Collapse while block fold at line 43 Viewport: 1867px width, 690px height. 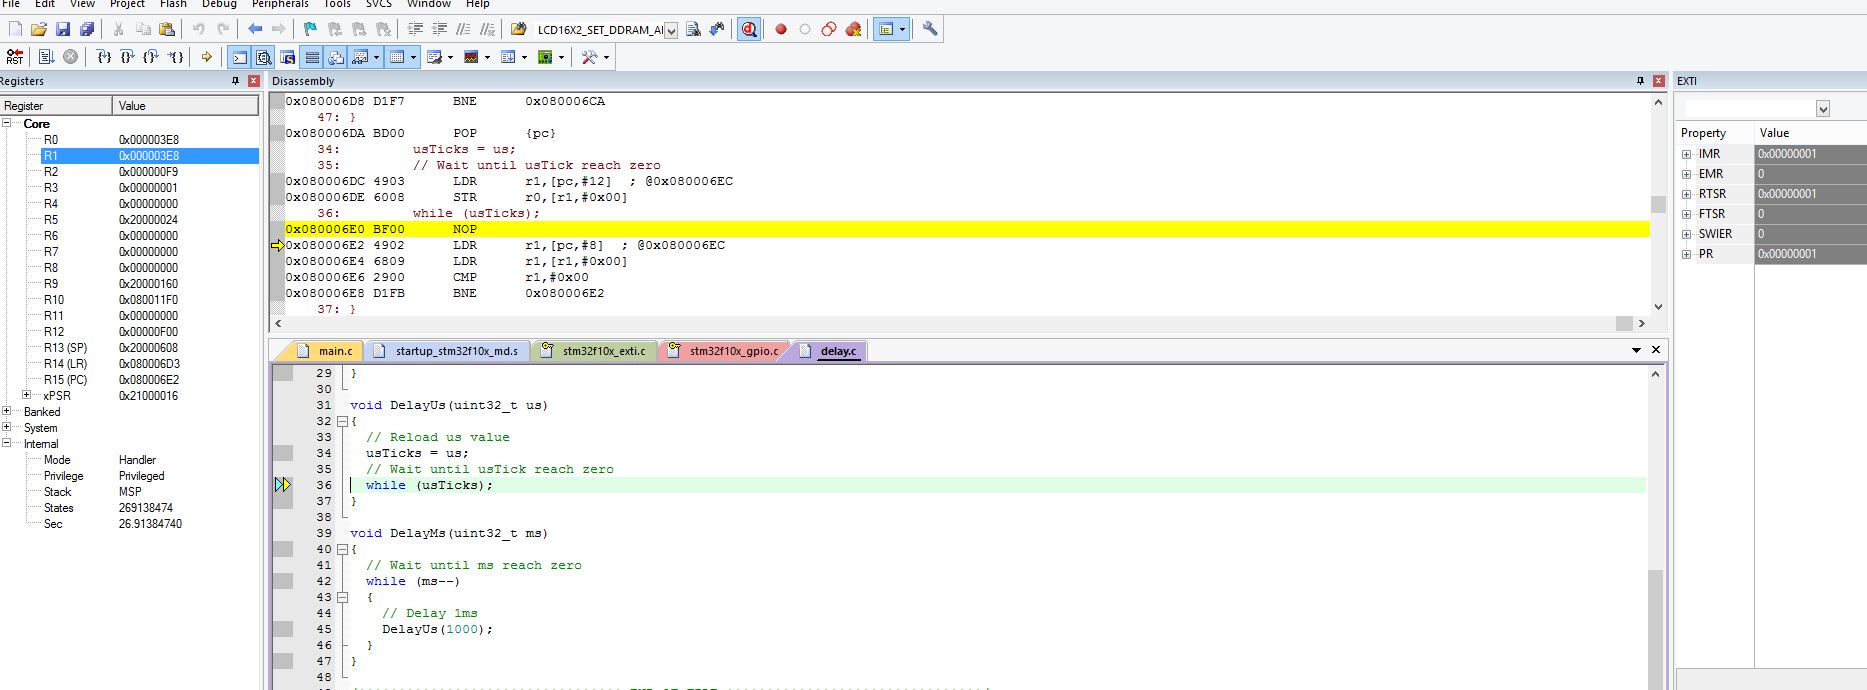click(x=342, y=597)
